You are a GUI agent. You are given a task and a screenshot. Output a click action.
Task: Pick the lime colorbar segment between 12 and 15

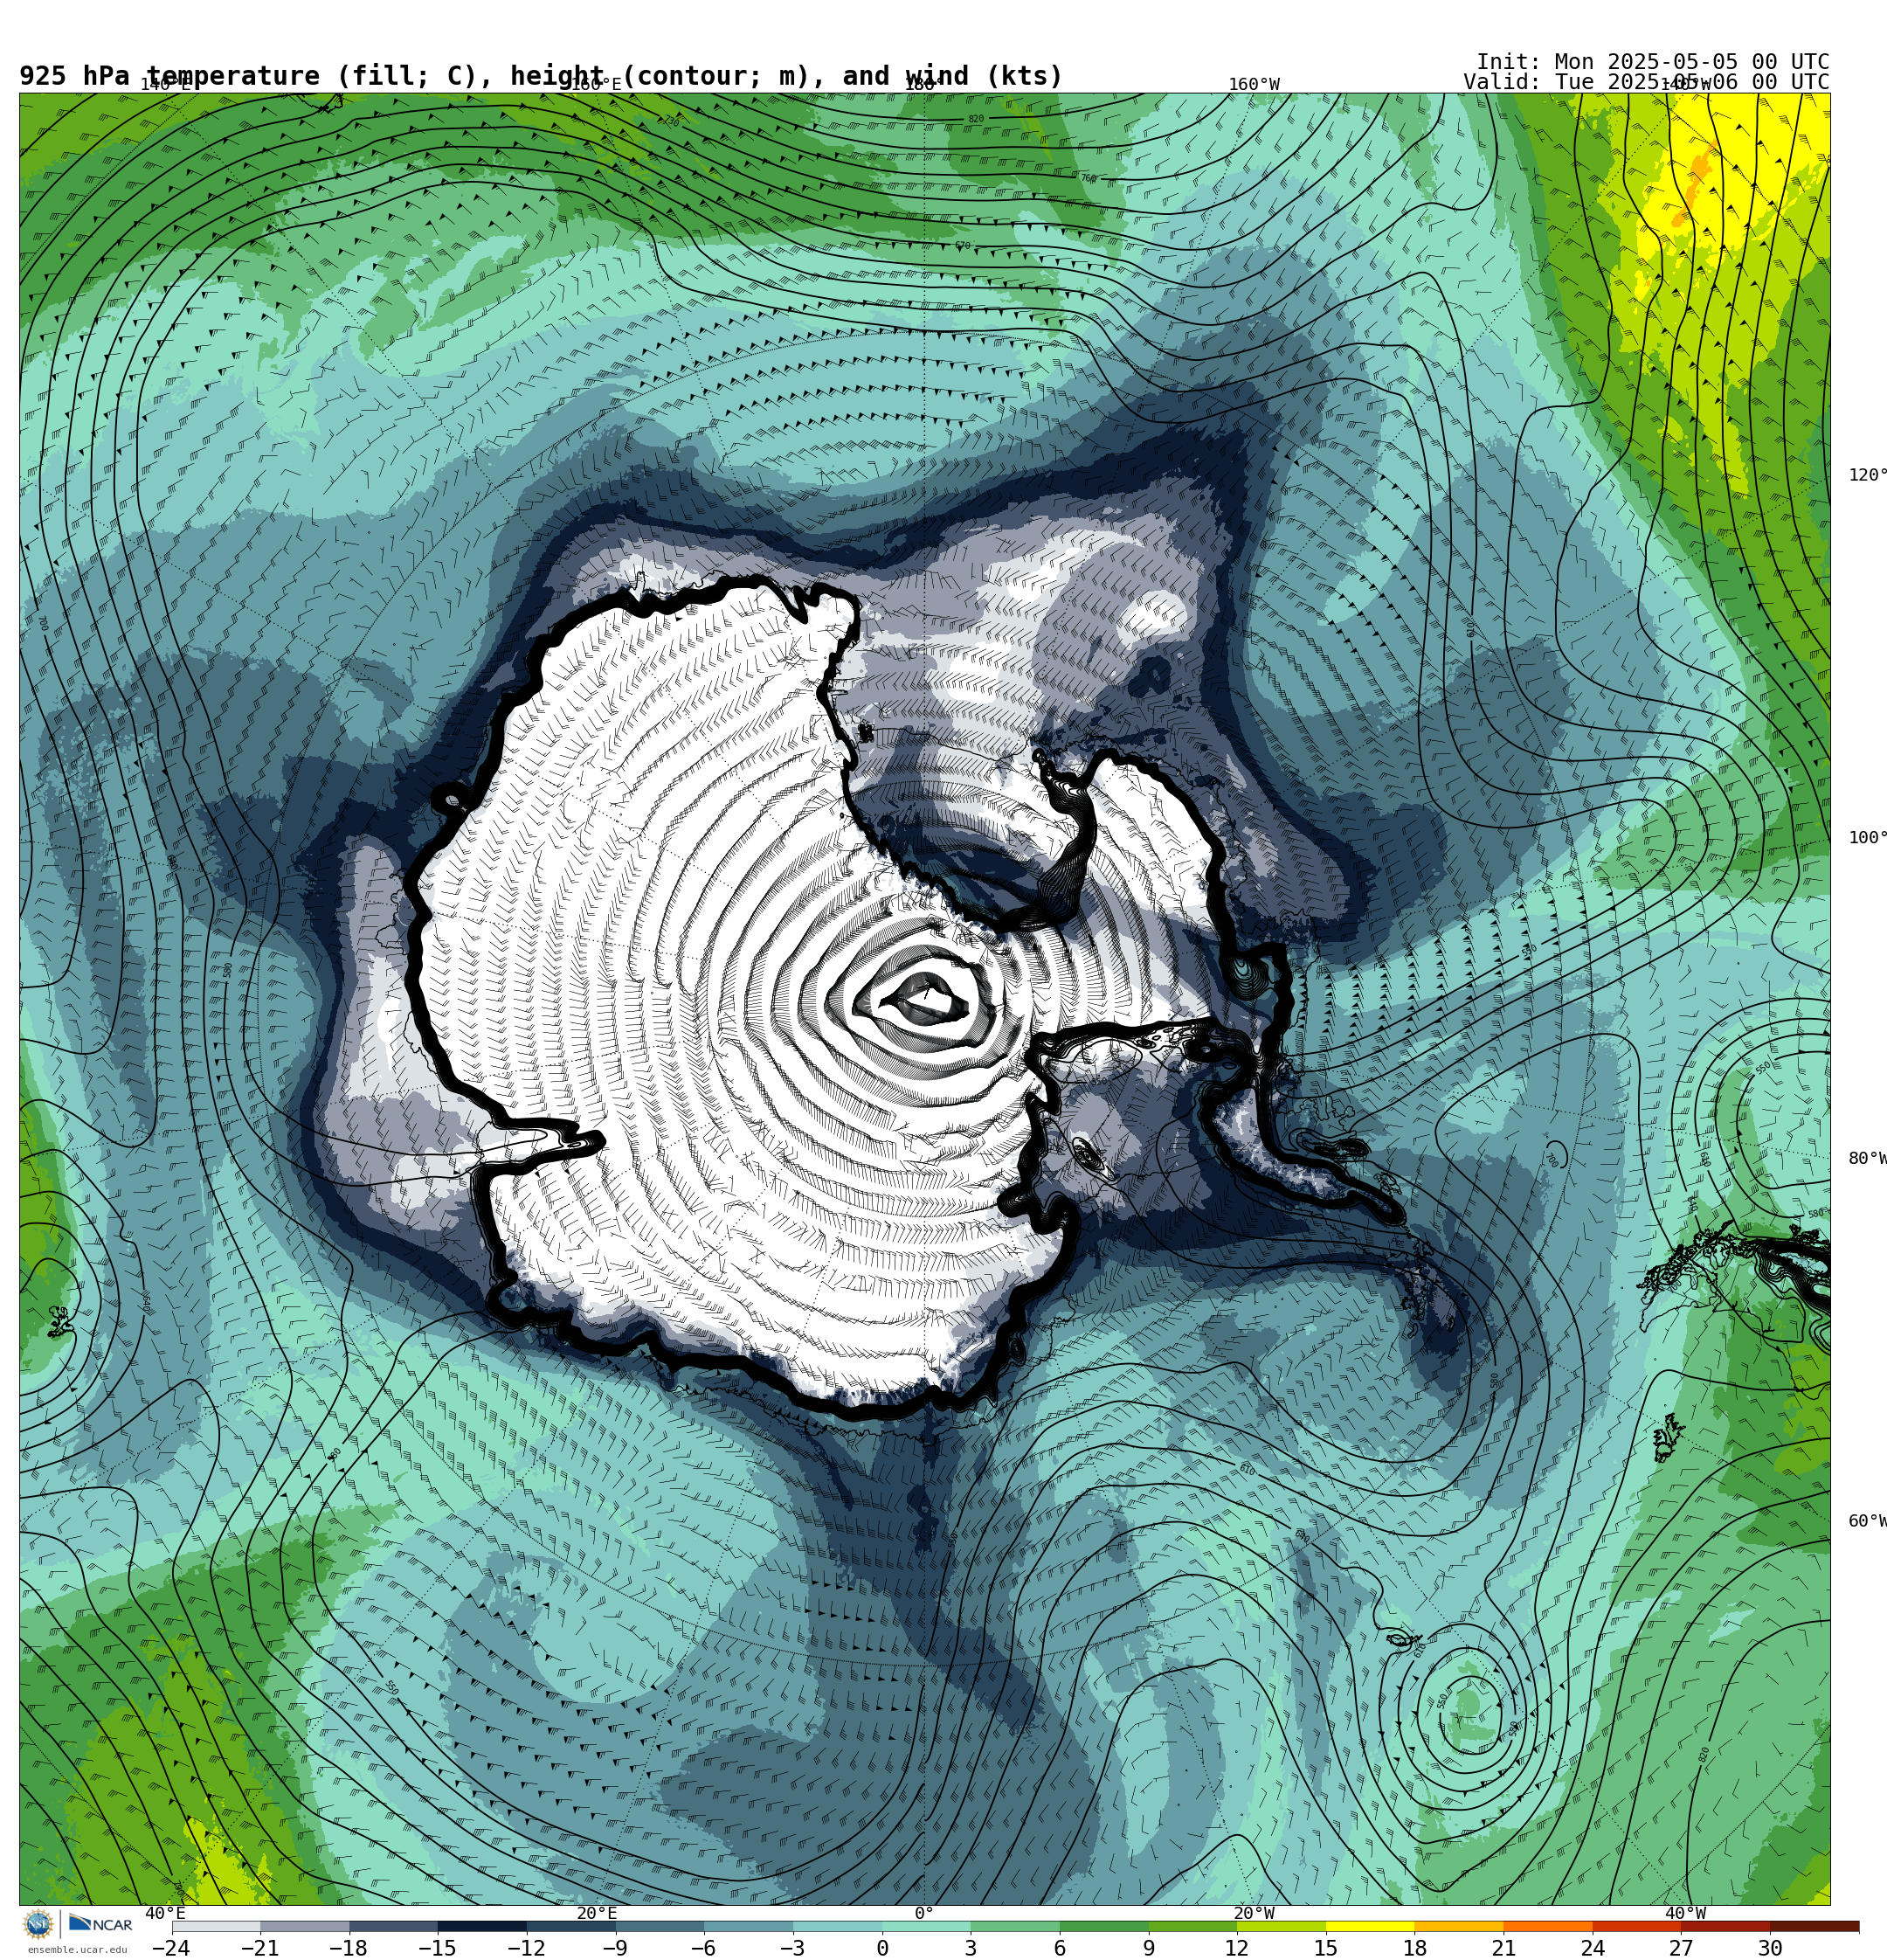pos(1281,1926)
